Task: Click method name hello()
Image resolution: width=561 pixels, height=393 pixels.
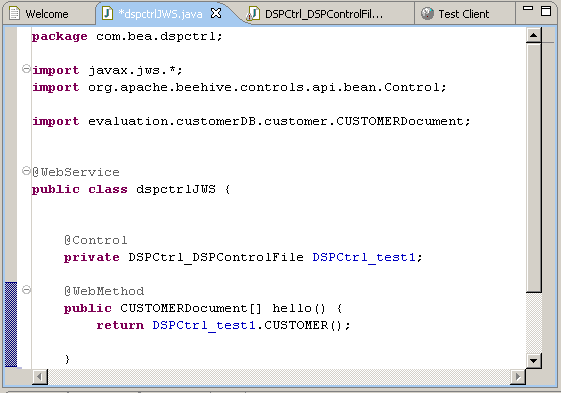Action: [299, 308]
